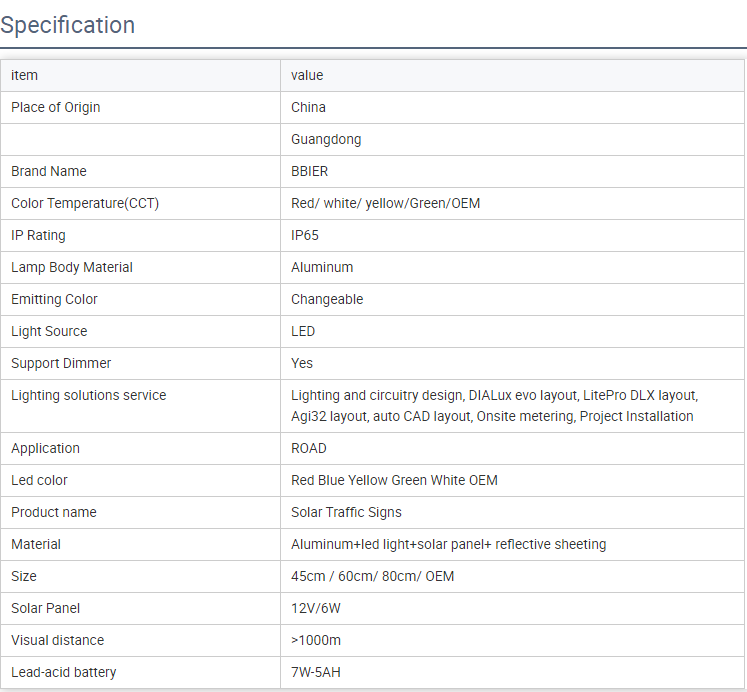Click the LED light source value
The height and width of the screenshot is (692, 747).
coord(303,331)
